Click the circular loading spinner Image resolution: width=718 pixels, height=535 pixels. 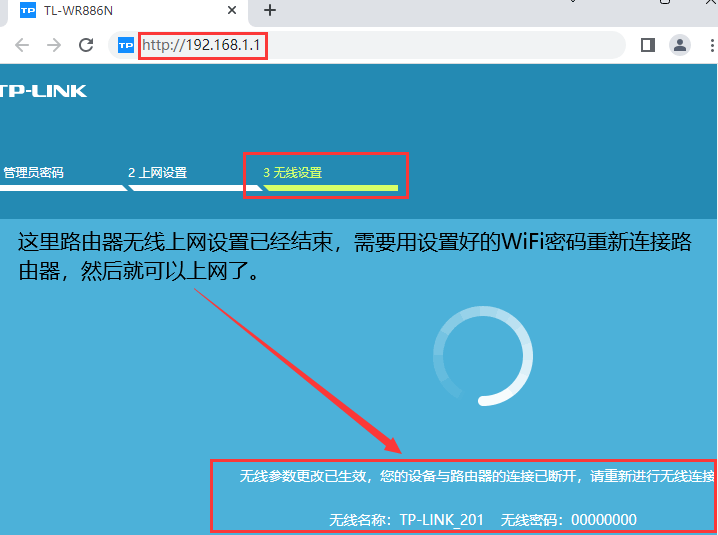[483, 355]
